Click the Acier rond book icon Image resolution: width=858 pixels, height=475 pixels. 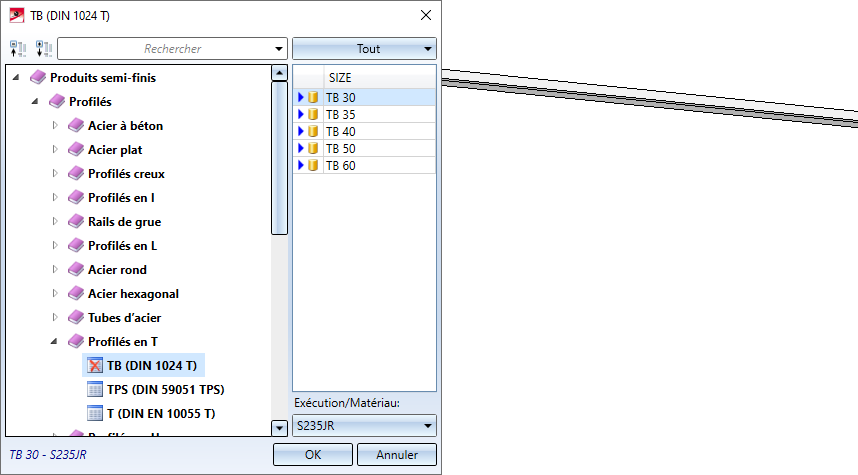click(76, 270)
